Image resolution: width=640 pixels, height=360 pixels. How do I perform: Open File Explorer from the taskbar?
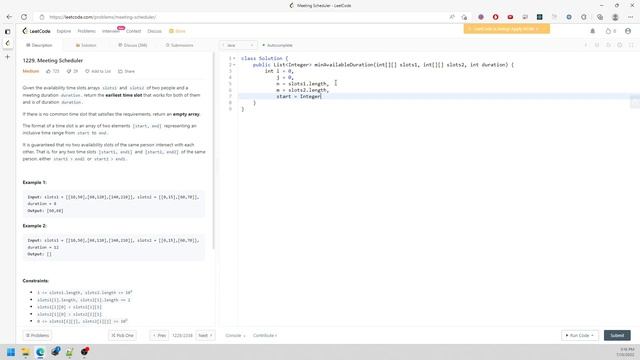[25, 352]
